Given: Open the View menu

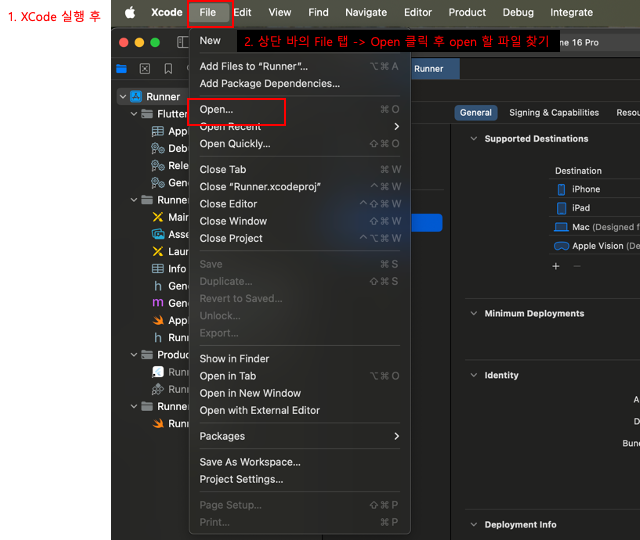Looking at the screenshot, I should point(280,13).
